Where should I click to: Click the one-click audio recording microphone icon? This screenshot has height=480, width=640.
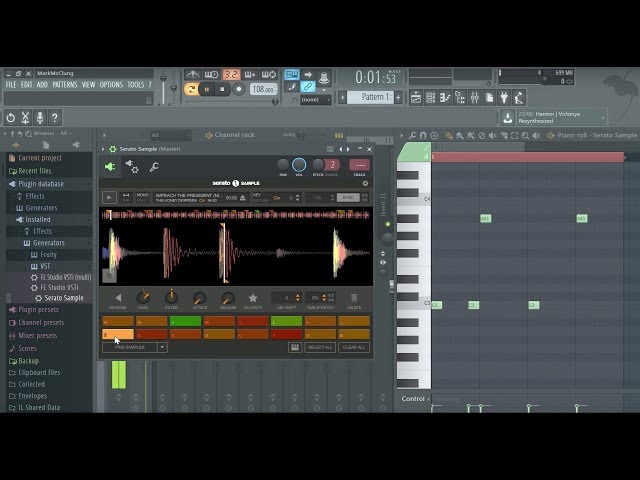click(x=40, y=118)
